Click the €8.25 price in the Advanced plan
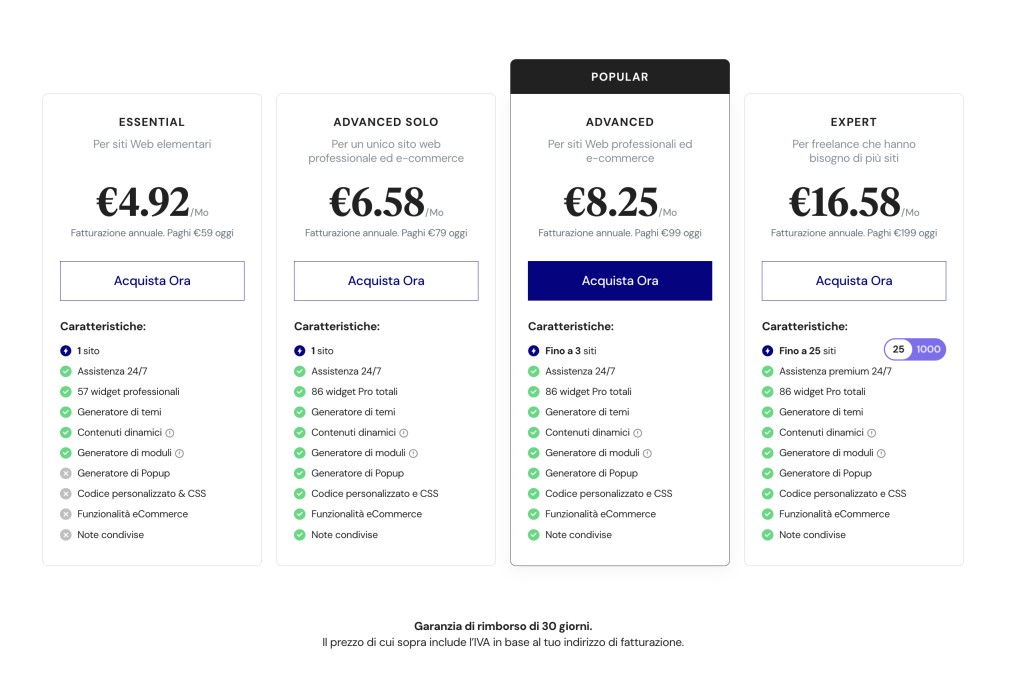This screenshot has width=1011, height=694. coord(612,203)
